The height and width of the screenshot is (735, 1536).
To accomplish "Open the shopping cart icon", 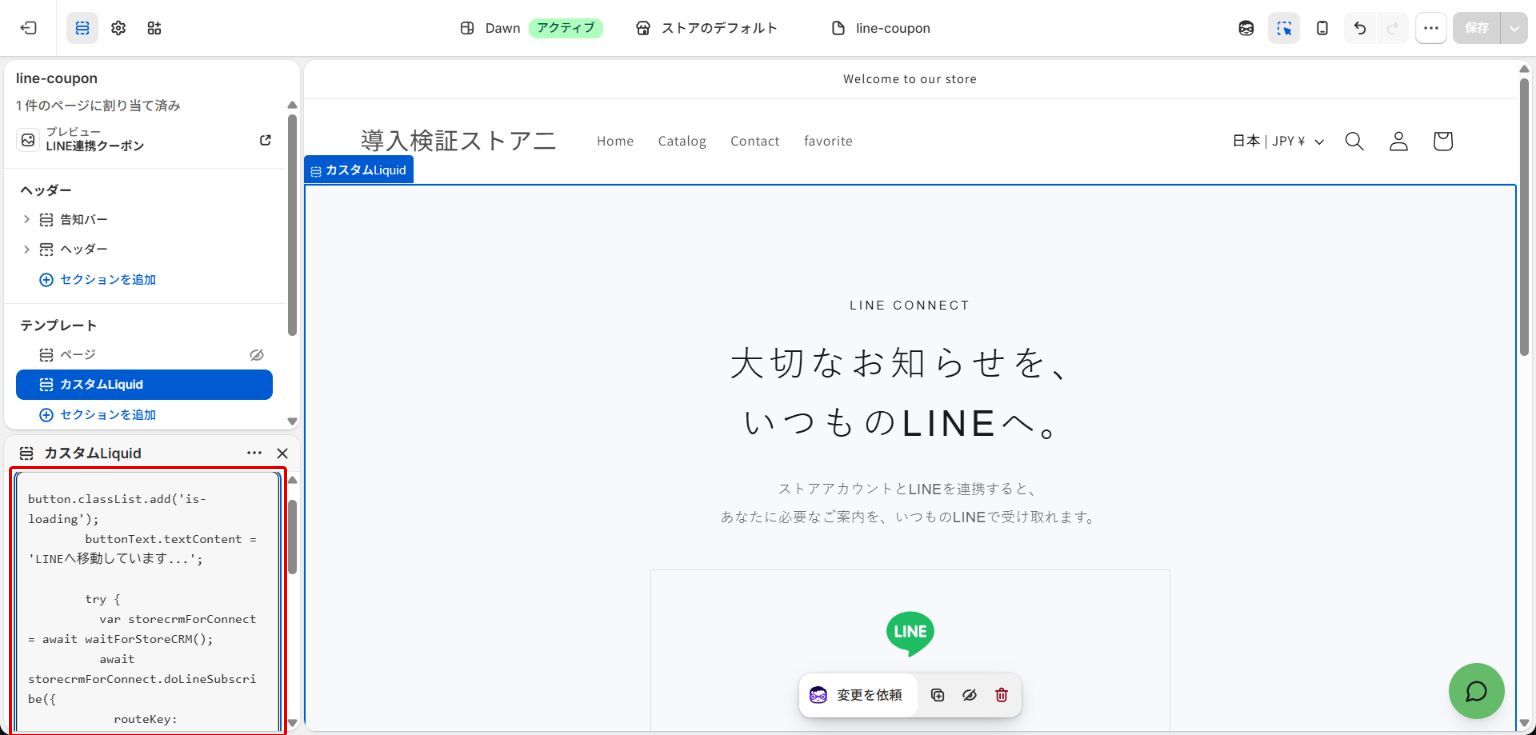I will click(x=1442, y=141).
